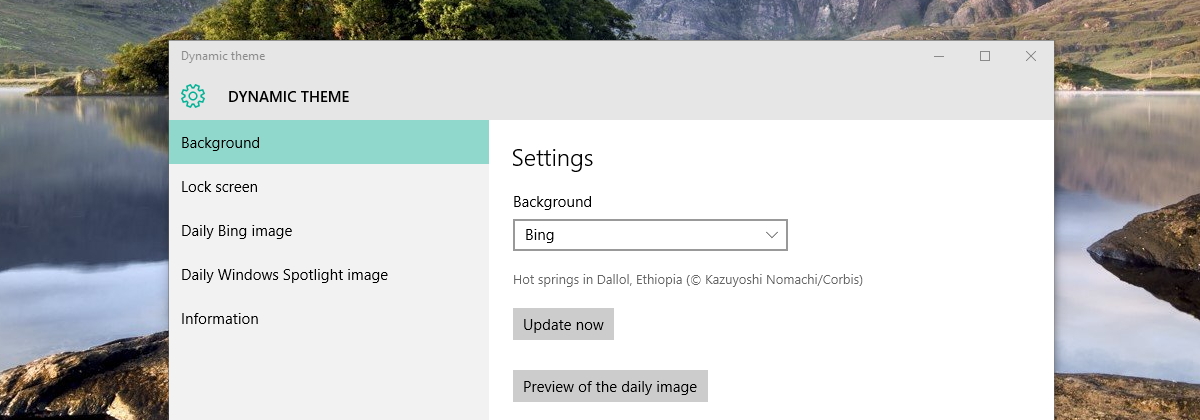The height and width of the screenshot is (420, 1200).
Task: Click the Settings heading
Action: [552, 158]
